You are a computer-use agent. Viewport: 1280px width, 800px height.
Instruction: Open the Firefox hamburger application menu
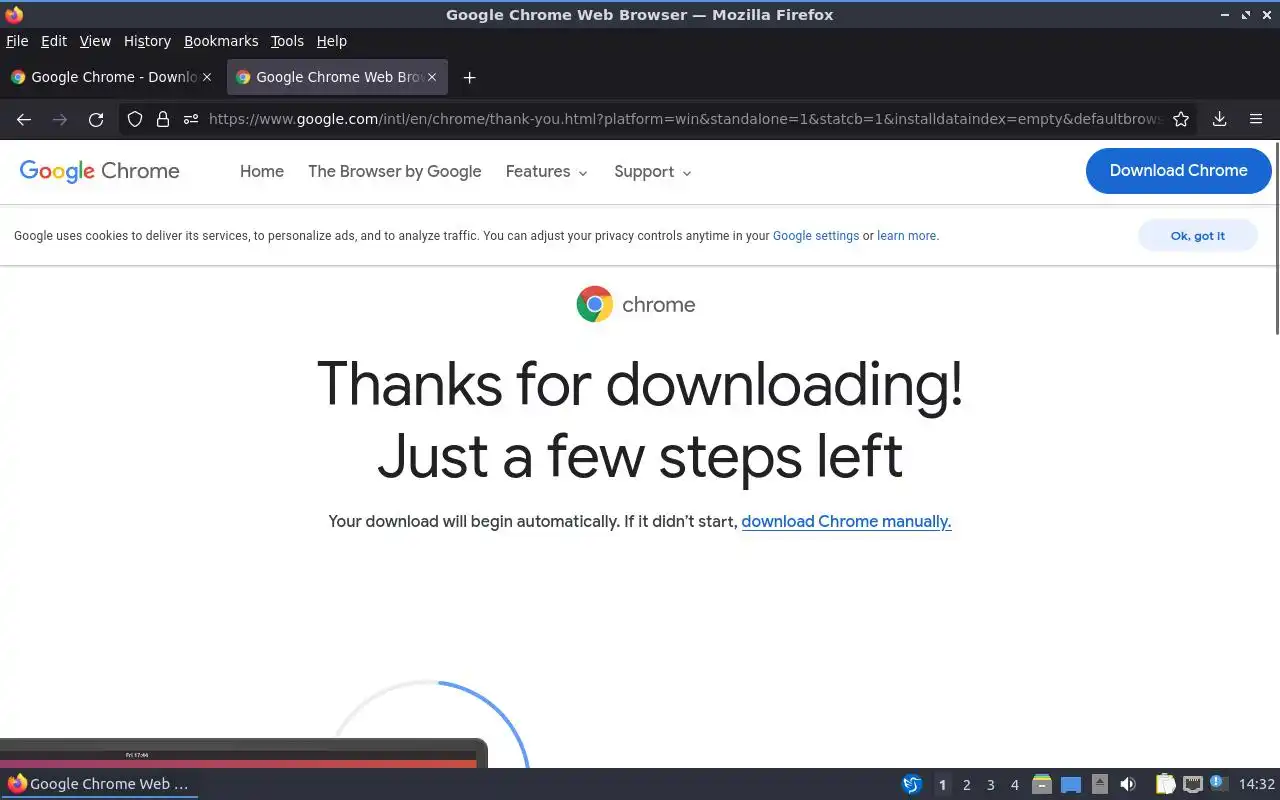pyautogui.click(x=1256, y=119)
